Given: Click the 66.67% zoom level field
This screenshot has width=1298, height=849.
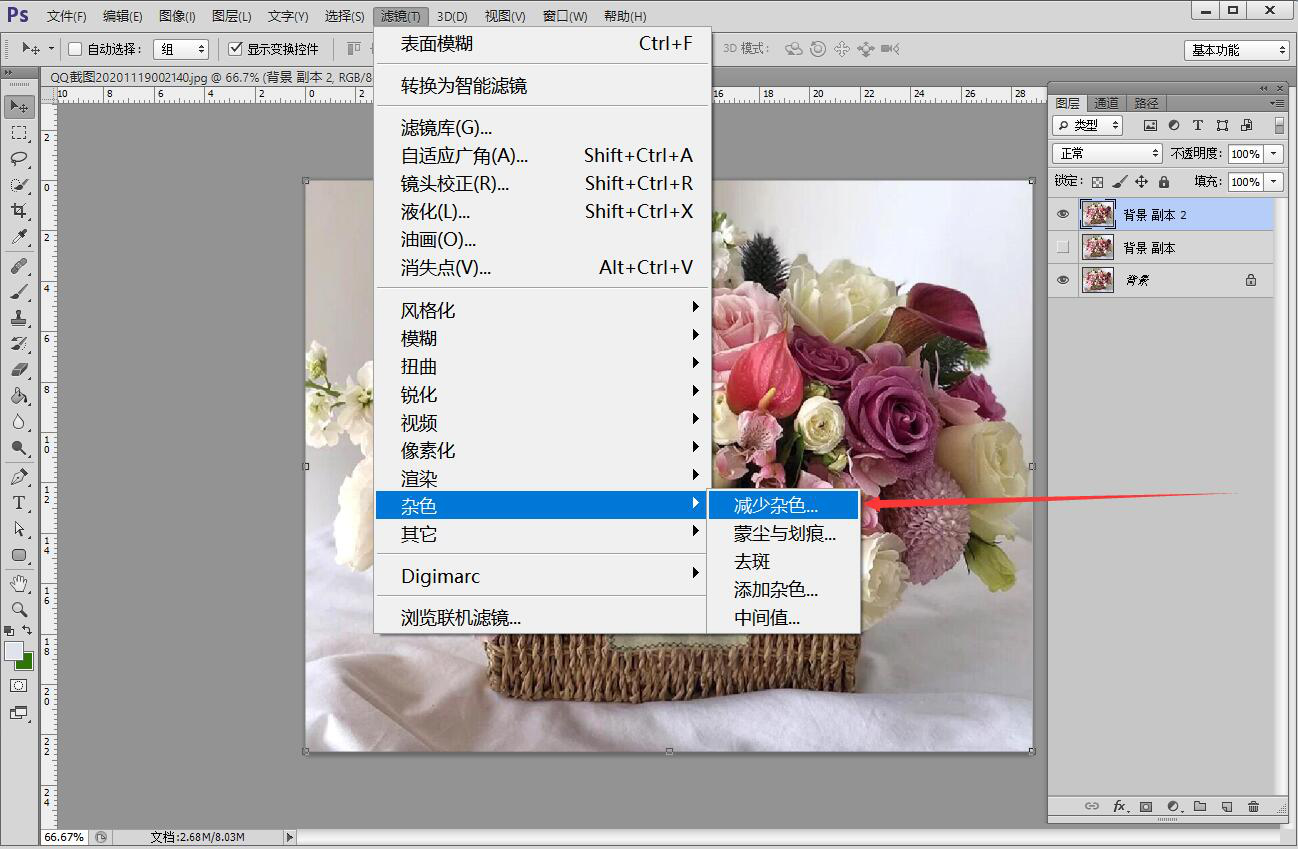Looking at the screenshot, I should (x=64, y=837).
